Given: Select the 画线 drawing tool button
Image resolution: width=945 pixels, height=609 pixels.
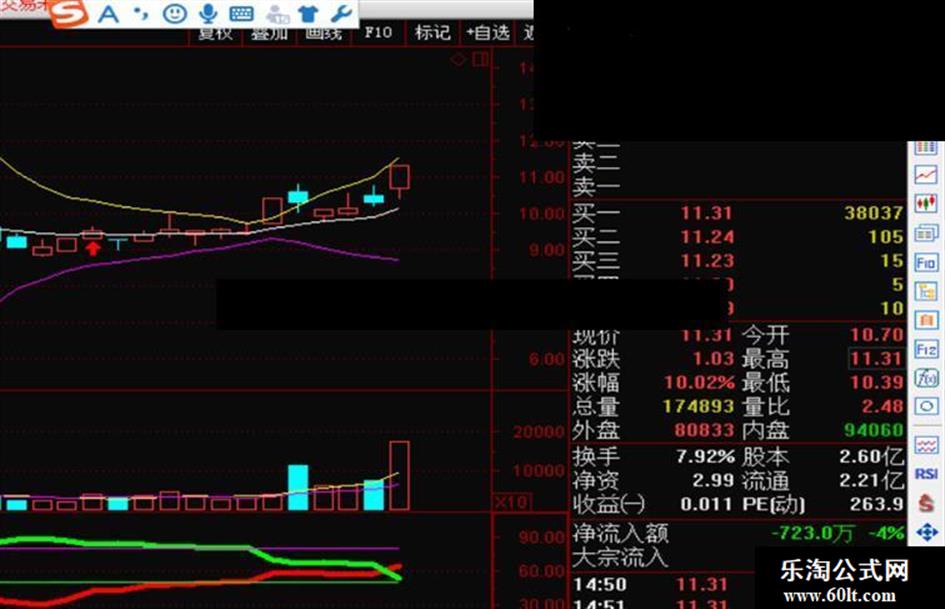Looking at the screenshot, I should [x=324, y=33].
